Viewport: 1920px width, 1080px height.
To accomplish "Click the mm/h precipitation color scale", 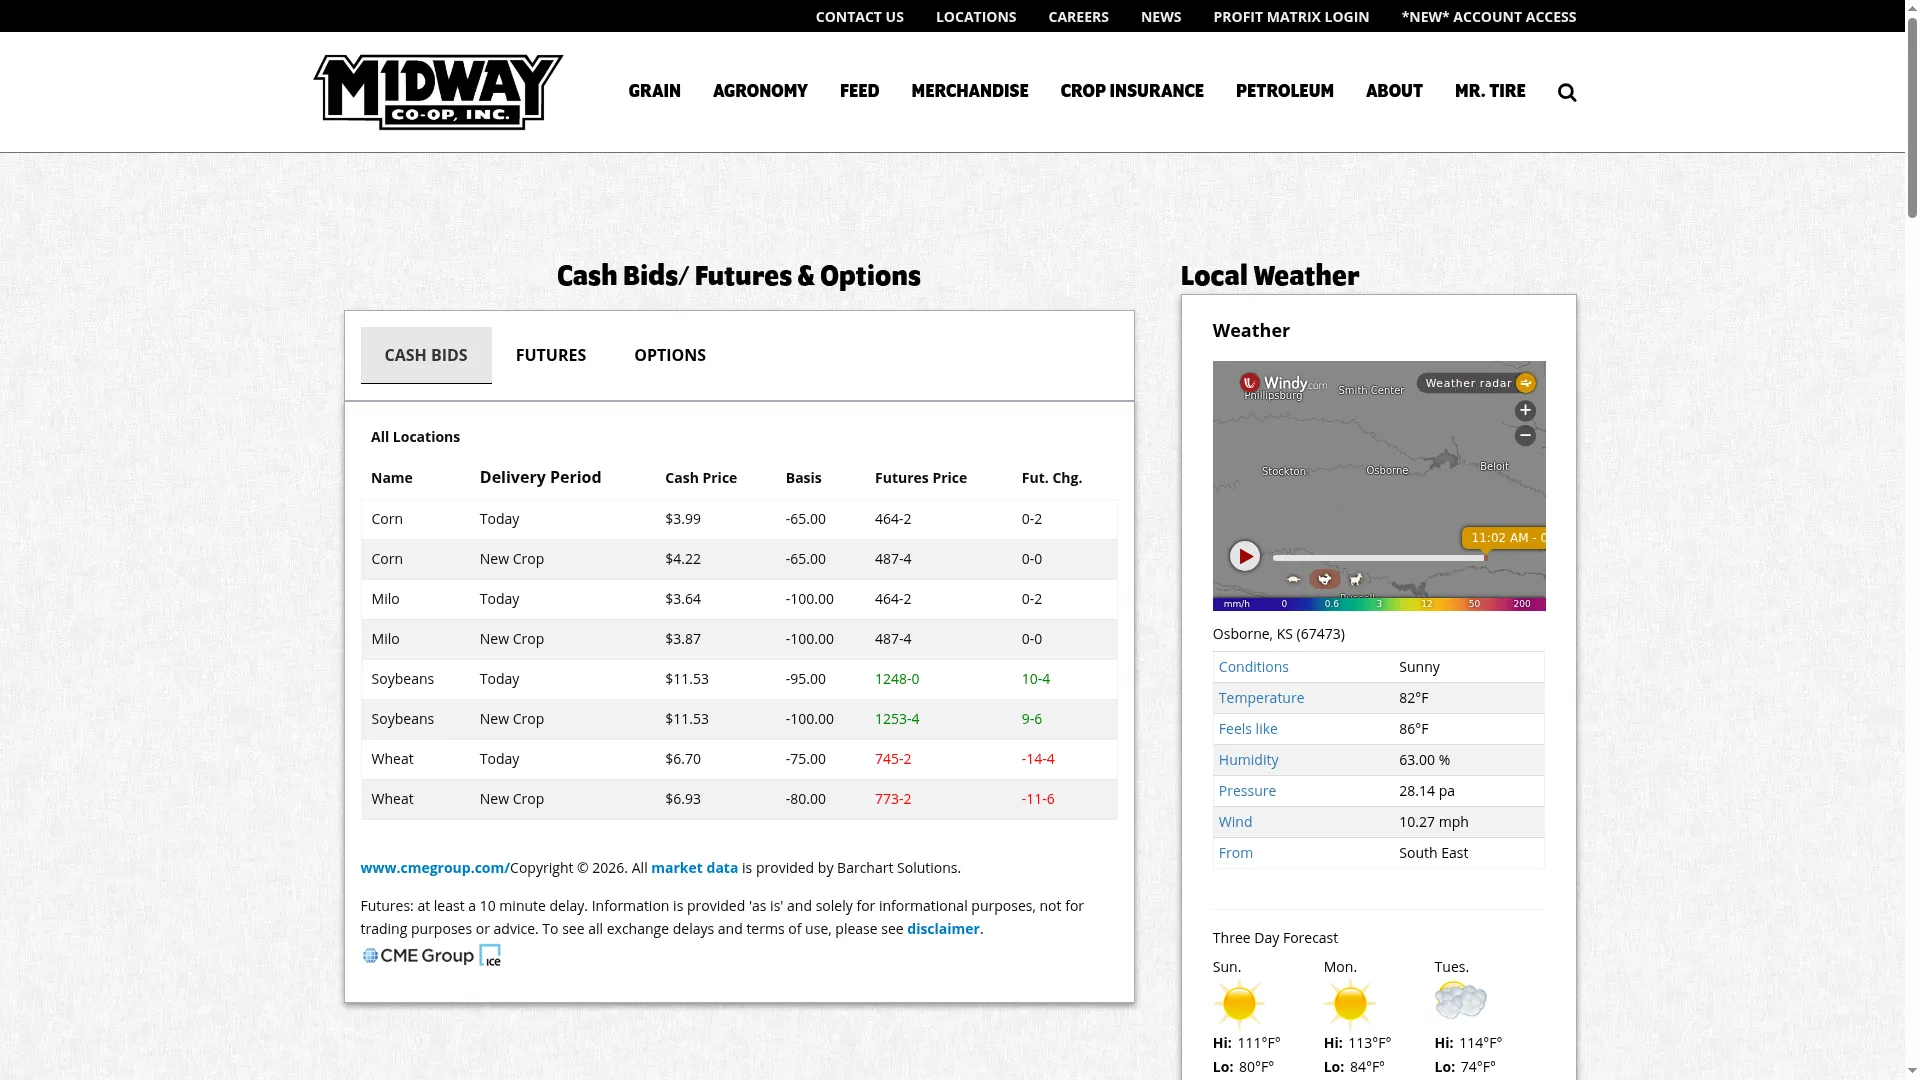I will 1379,604.
